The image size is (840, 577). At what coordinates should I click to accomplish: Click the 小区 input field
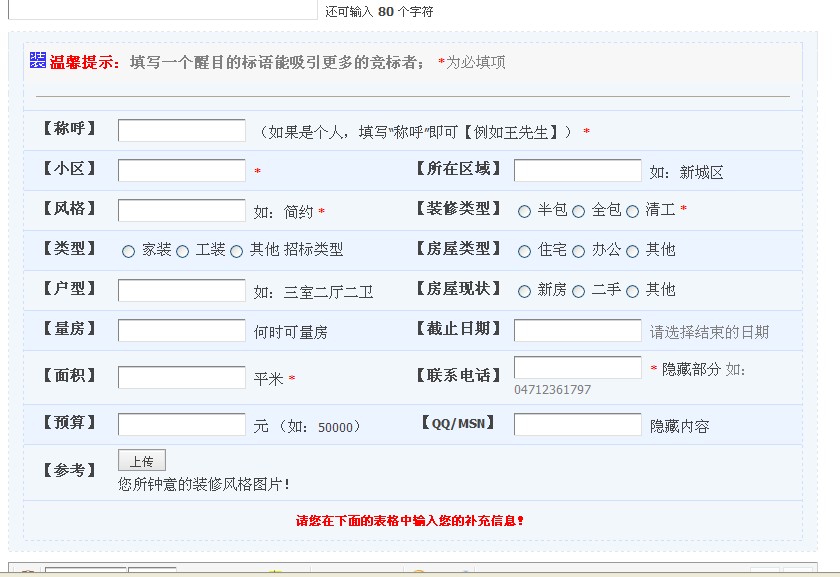182,170
